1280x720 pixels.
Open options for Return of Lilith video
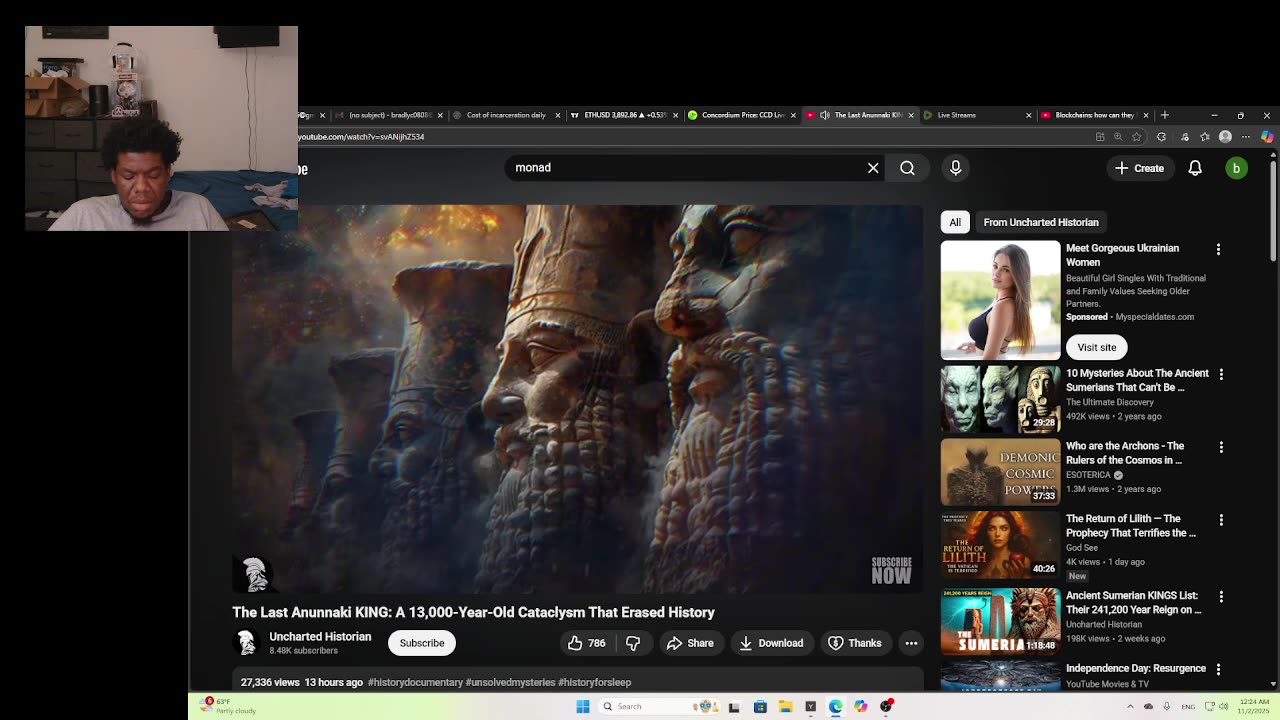click(1221, 520)
